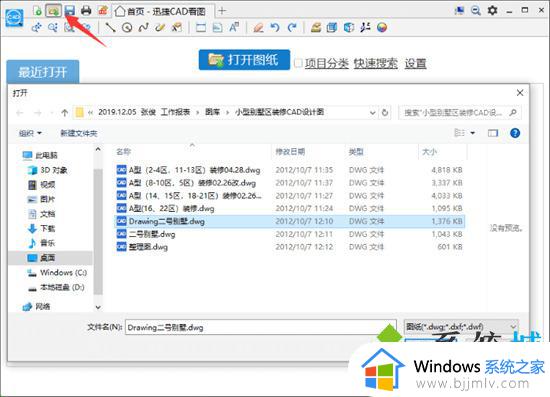Click the folder search box in dialog
This screenshot has height=397, width=550.
[460, 113]
